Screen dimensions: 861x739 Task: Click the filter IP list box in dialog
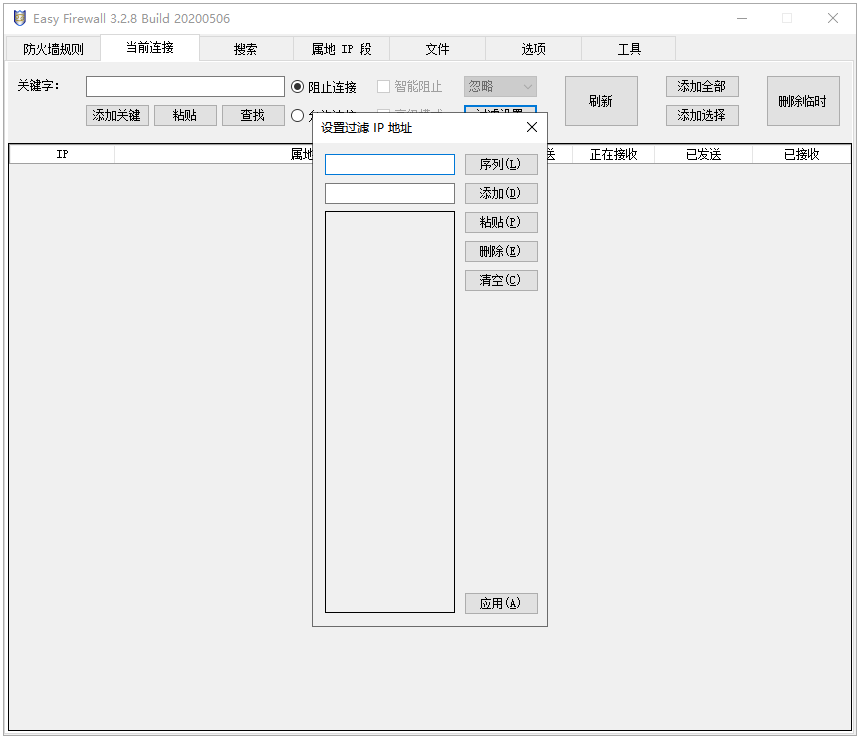[x=390, y=412]
